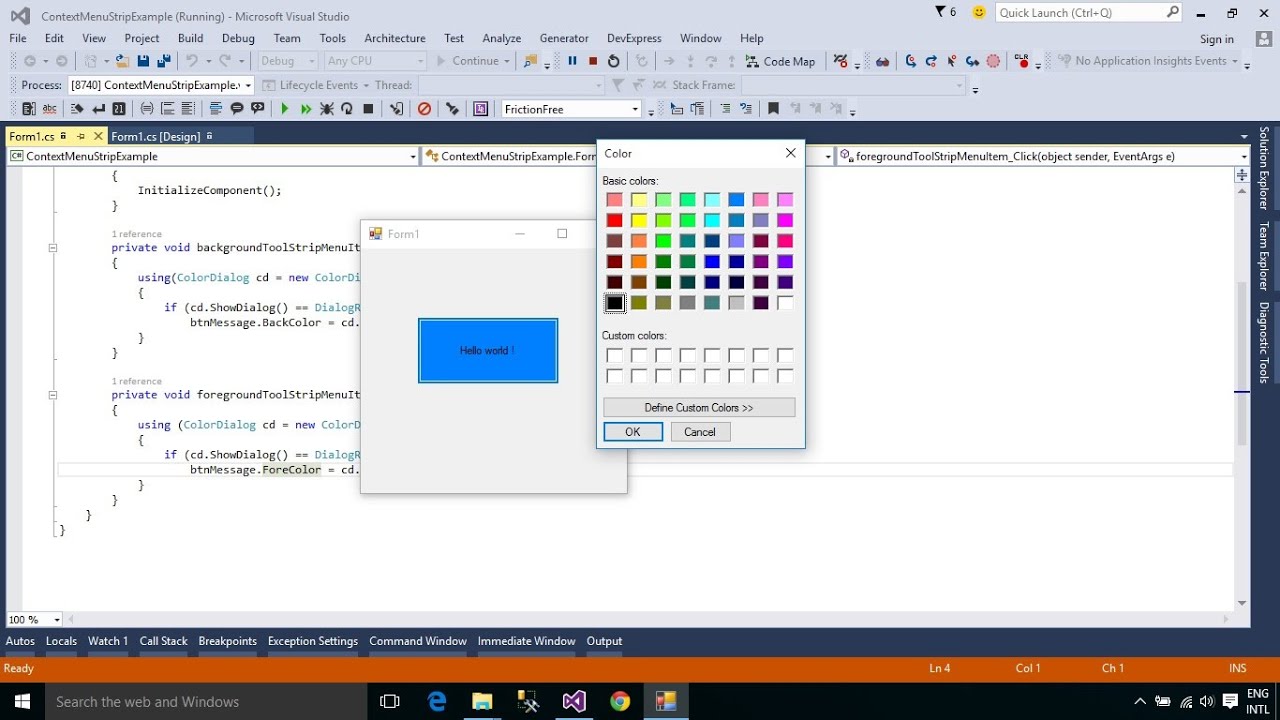The image size is (1280, 720).
Task: Open notifications flag icon
Action: pos(940,12)
